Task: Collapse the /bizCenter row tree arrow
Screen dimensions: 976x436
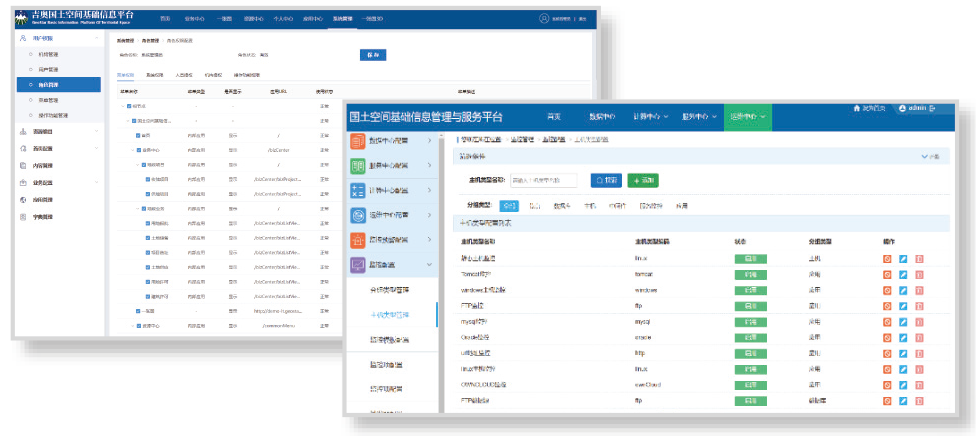Action: tap(133, 150)
